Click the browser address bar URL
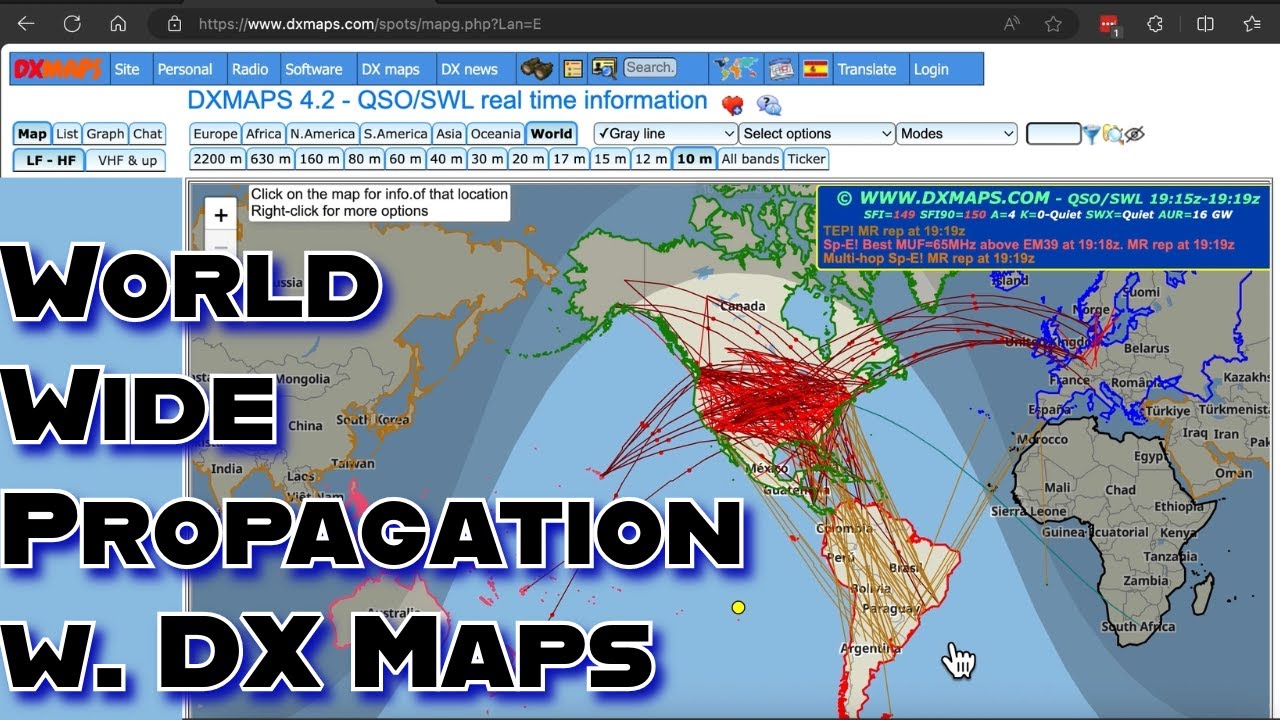Image resolution: width=1280 pixels, height=720 pixels. (x=370, y=24)
